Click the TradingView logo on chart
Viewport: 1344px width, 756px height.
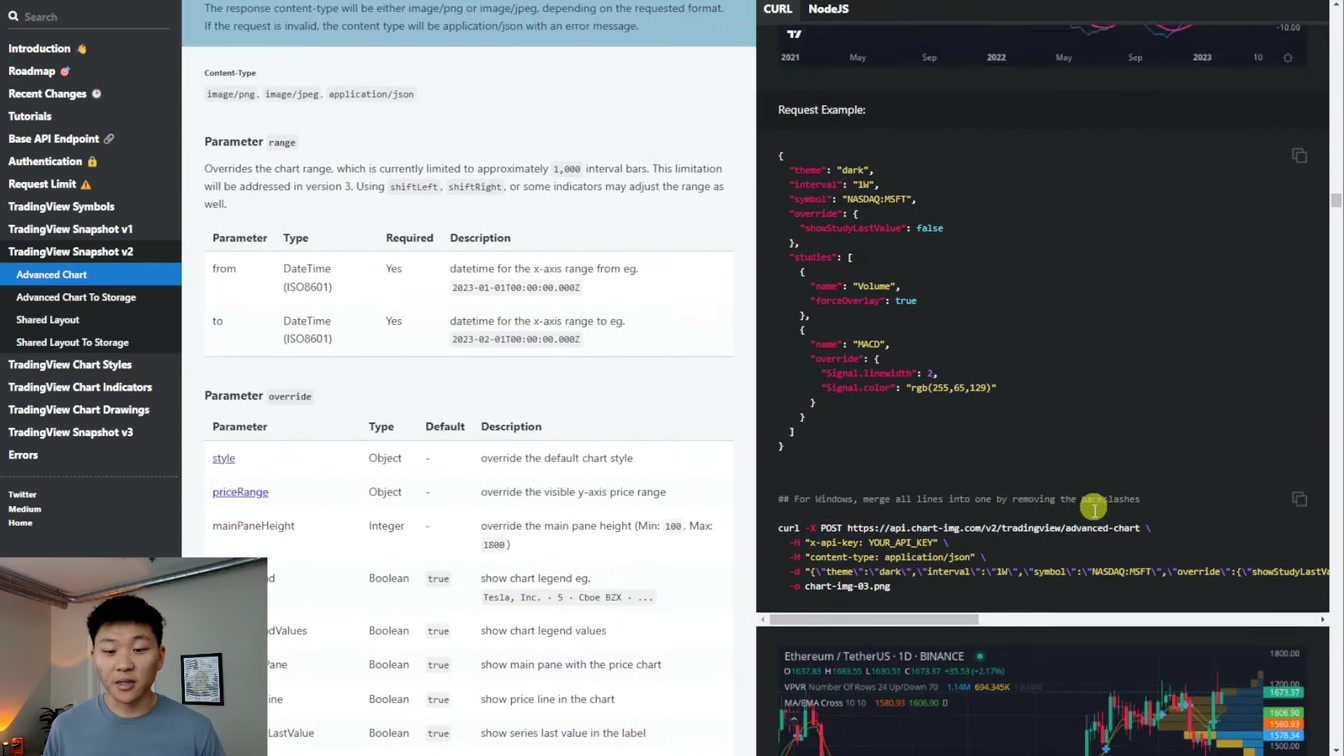pyautogui.click(x=794, y=34)
